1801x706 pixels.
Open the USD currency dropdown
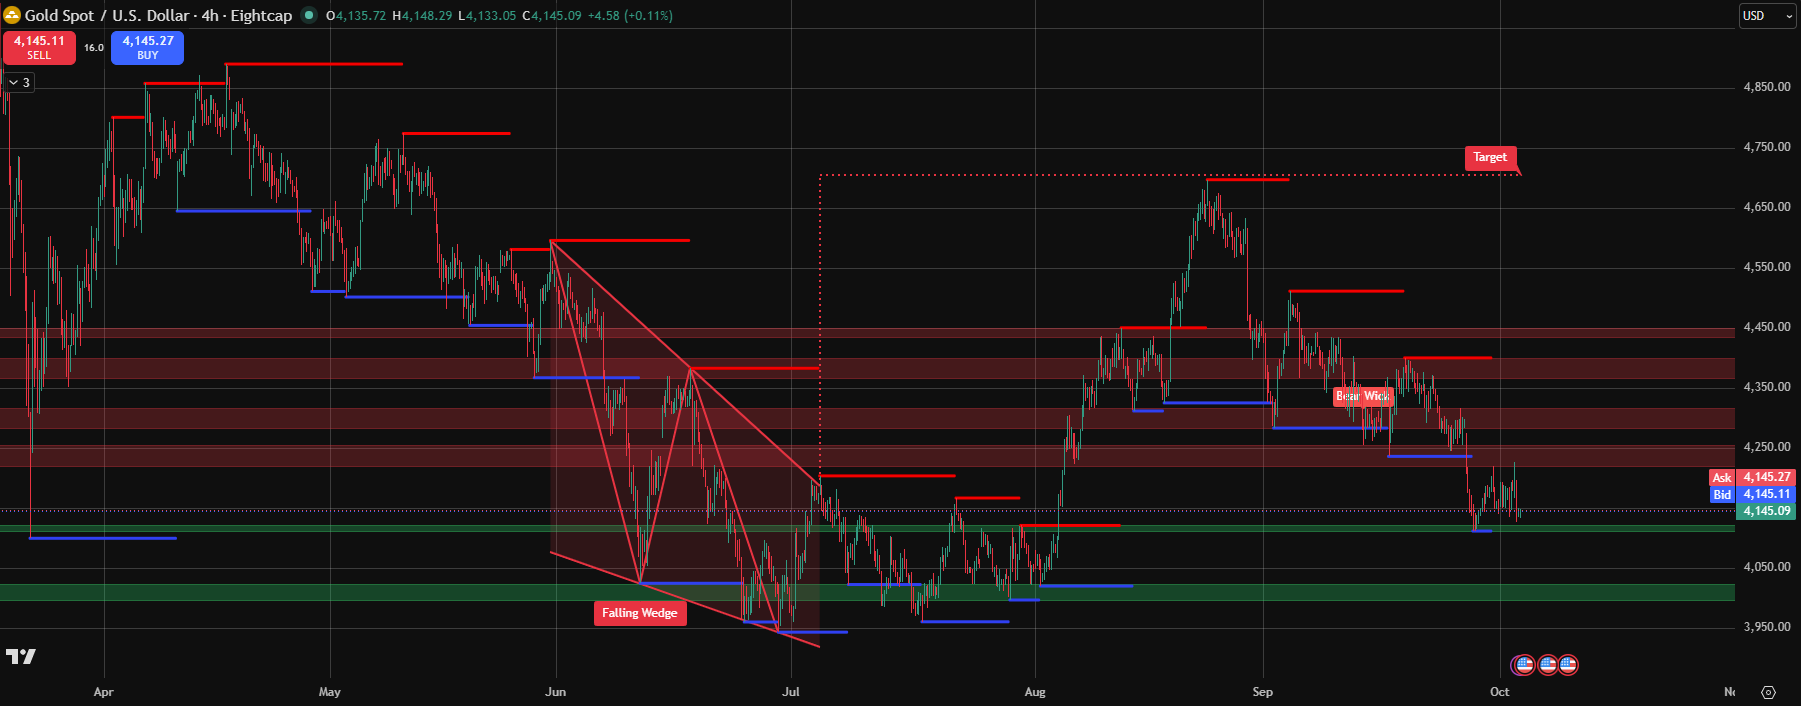tap(1768, 16)
